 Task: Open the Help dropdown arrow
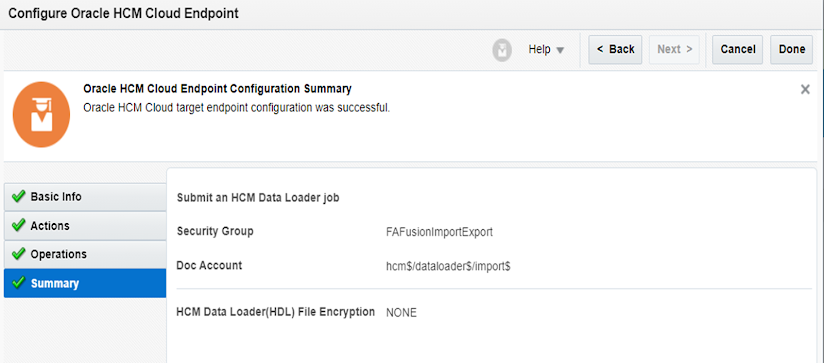point(560,50)
